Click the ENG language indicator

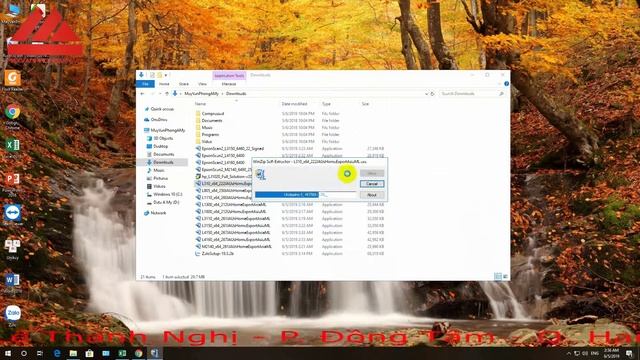595,353
